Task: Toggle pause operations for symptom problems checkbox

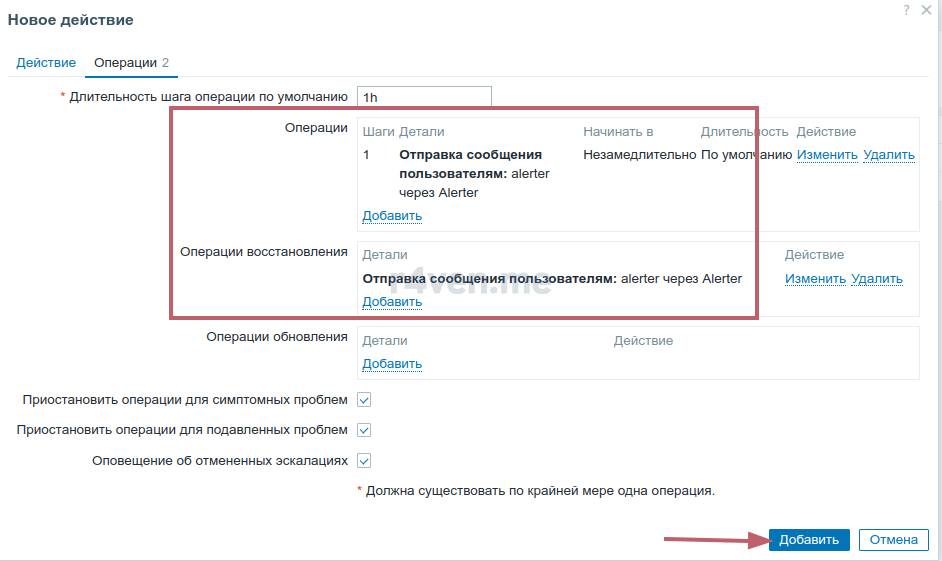Action: click(x=364, y=400)
